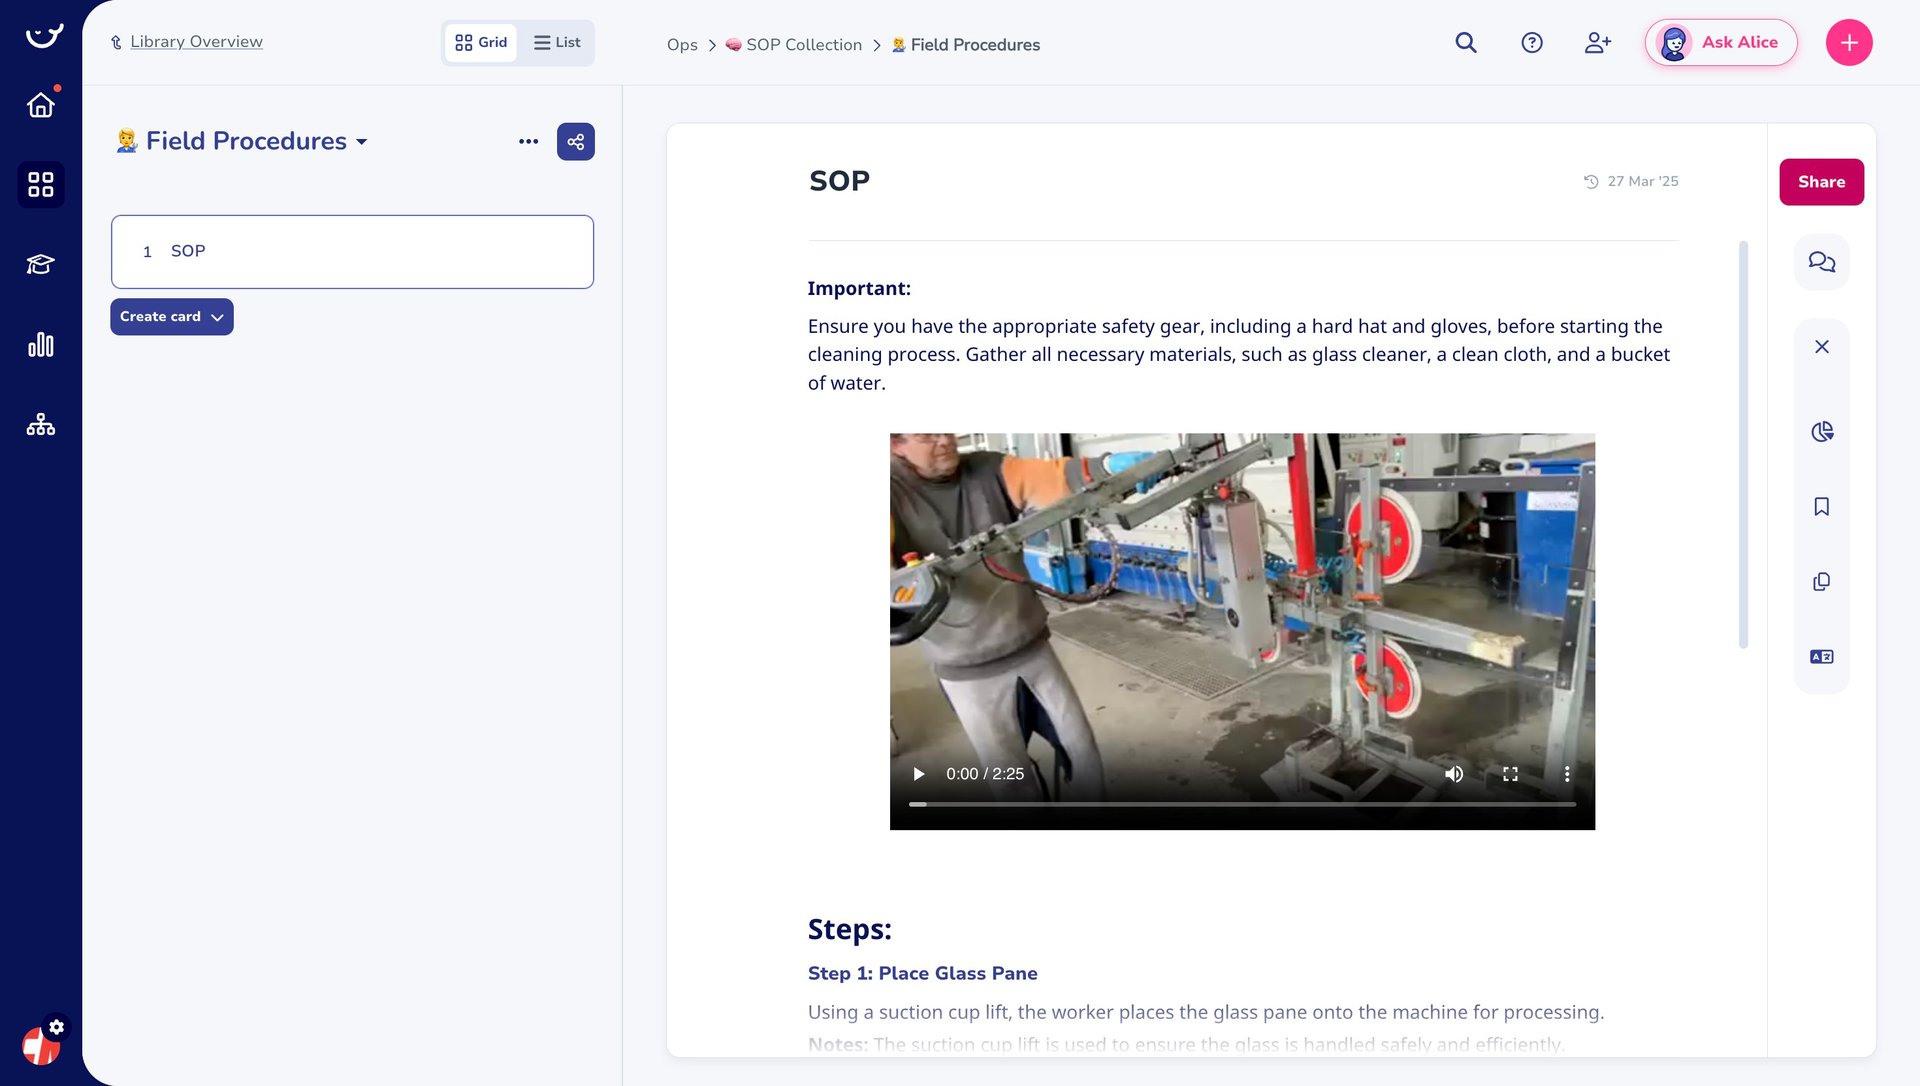Bookmark the SOP card

[x=1821, y=507]
